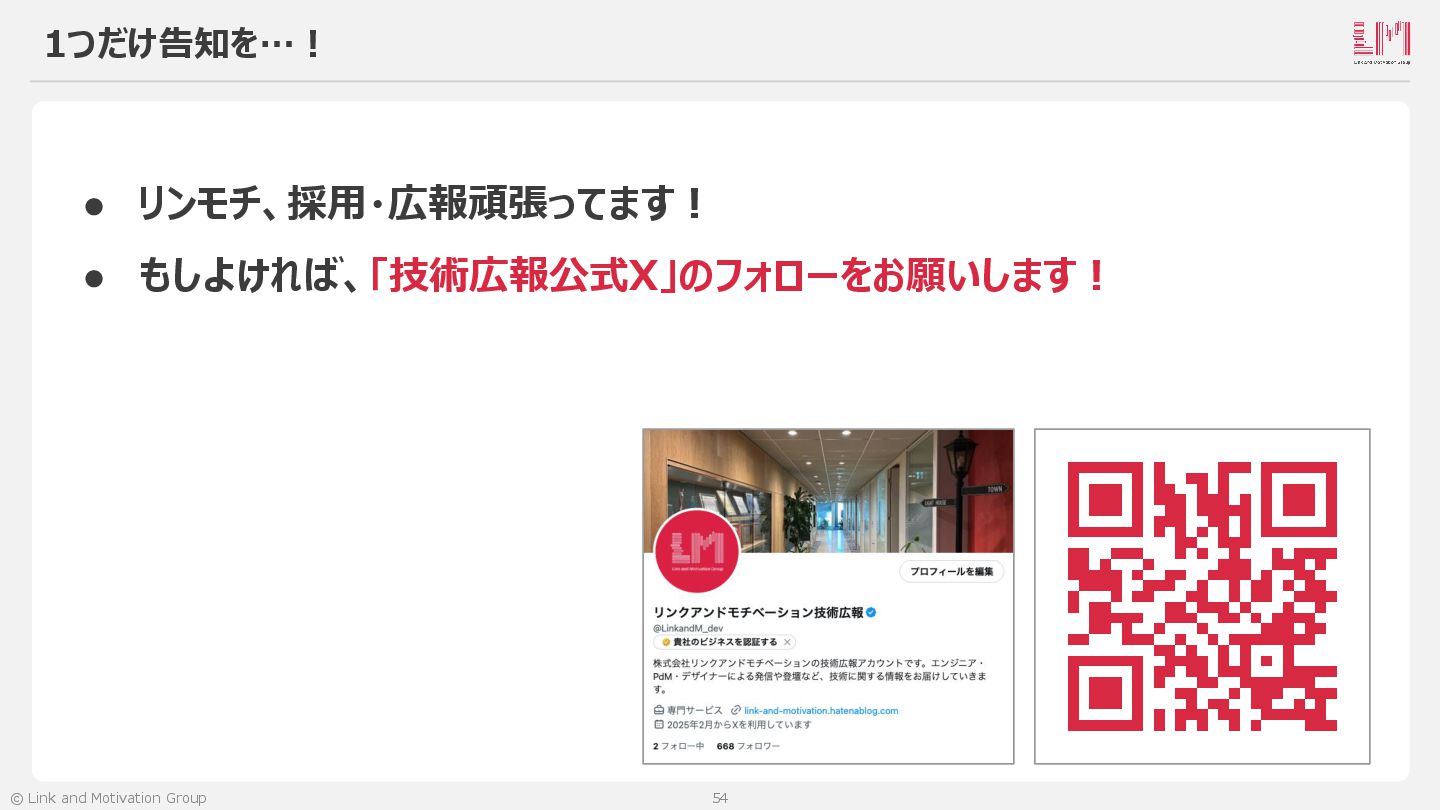The image size is (1440, 810).
Task: Click the briefcase icon next to 専門サービス
Action: tap(659, 711)
